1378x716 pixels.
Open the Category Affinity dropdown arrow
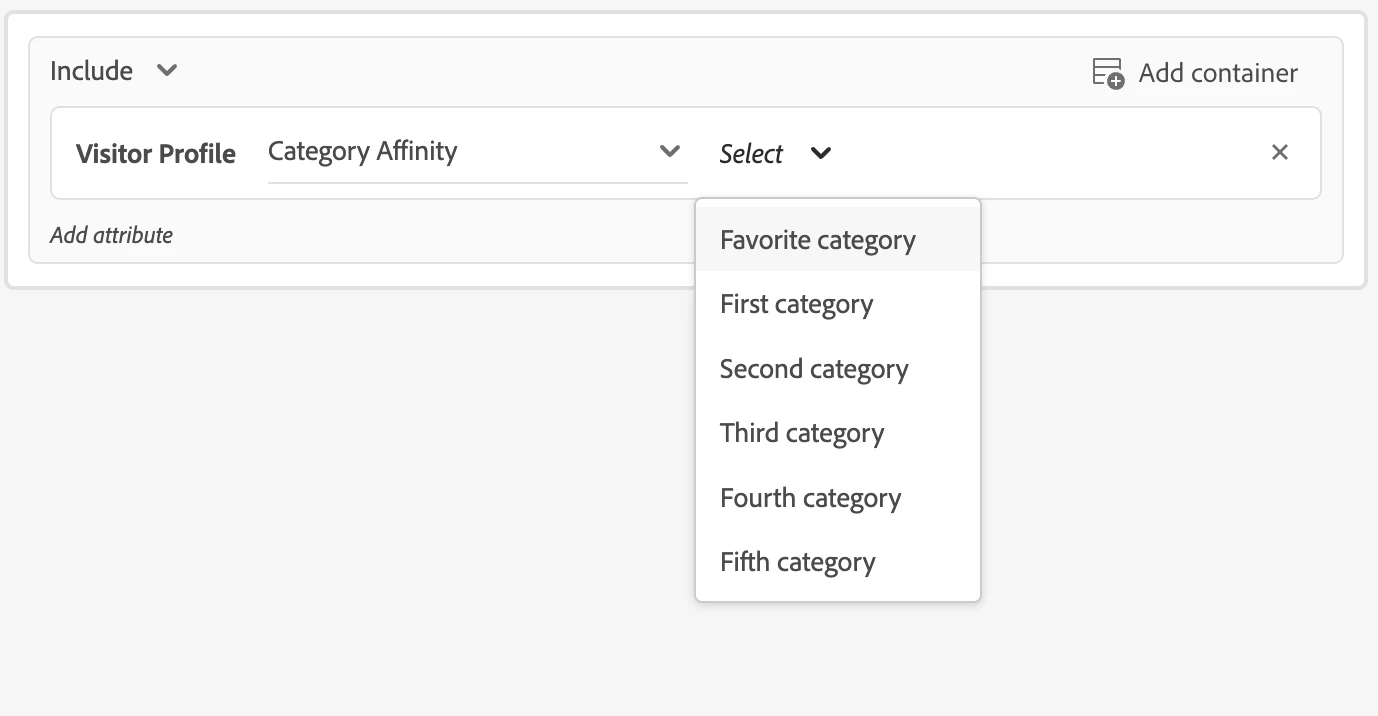(x=670, y=152)
